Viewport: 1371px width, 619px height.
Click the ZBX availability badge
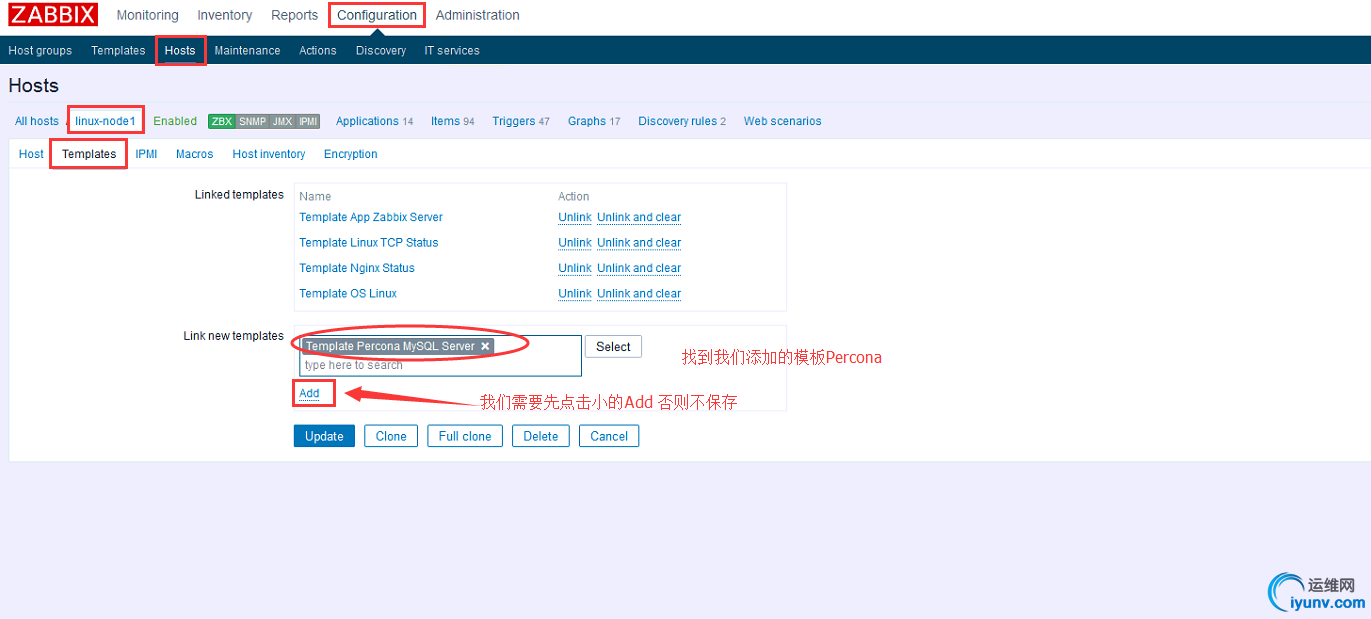(221, 121)
